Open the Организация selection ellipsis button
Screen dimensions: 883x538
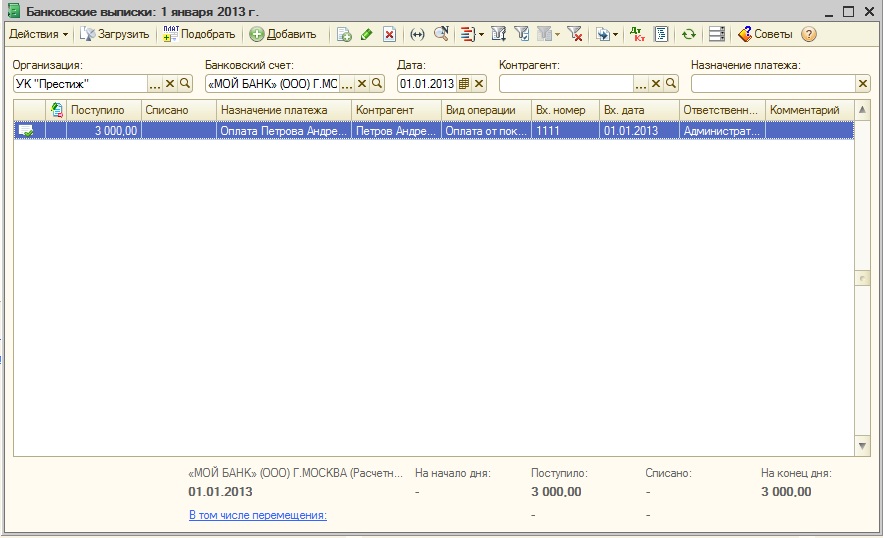(x=155, y=84)
